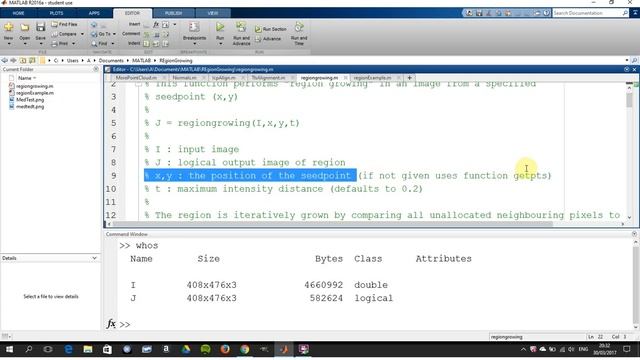Image resolution: width=640 pixels, height=360 pixels.
Task: Select MedTest.png in Current Folder
Action: (x=30, y=100)
